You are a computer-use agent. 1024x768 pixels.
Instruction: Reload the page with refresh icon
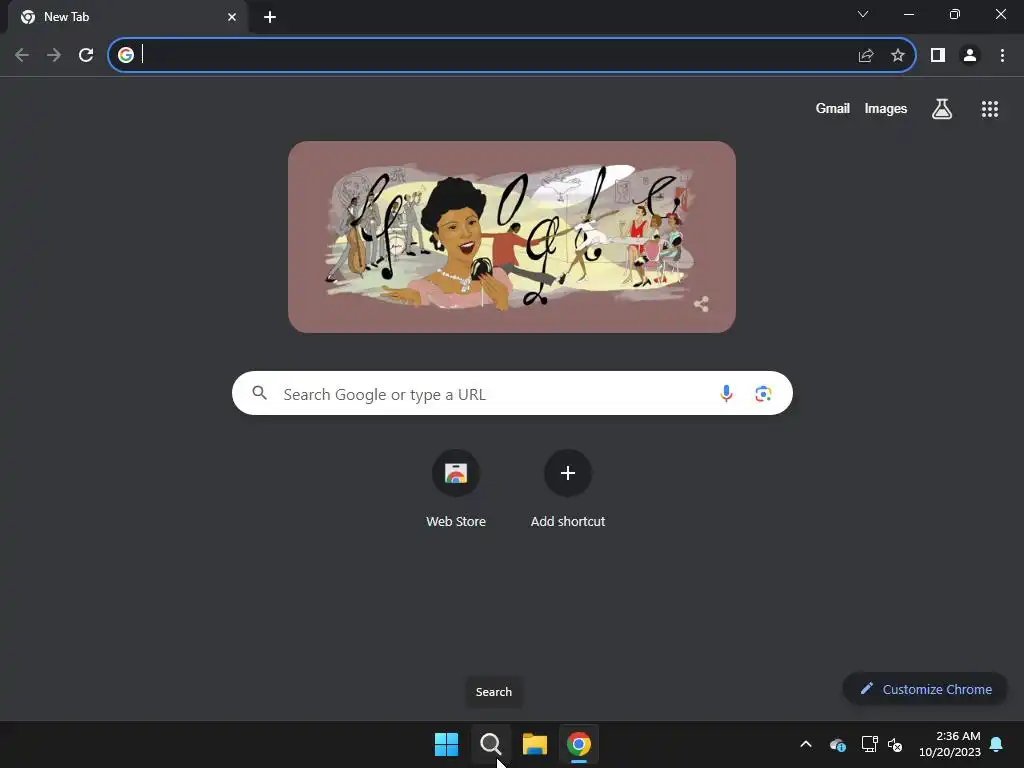coord(86,55)
